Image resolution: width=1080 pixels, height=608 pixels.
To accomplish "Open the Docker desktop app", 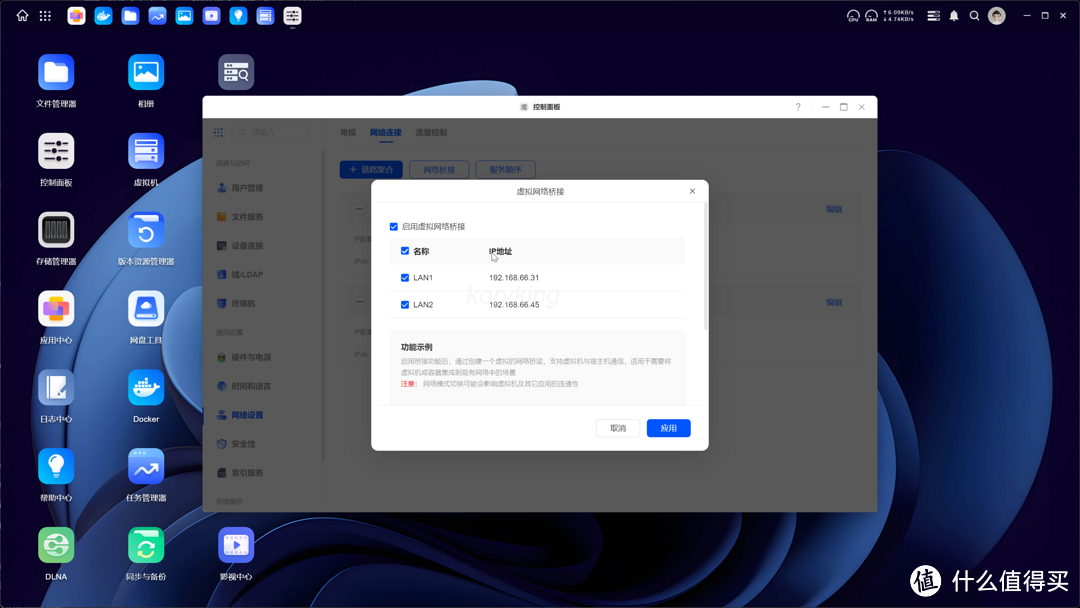I will [146, 388].
